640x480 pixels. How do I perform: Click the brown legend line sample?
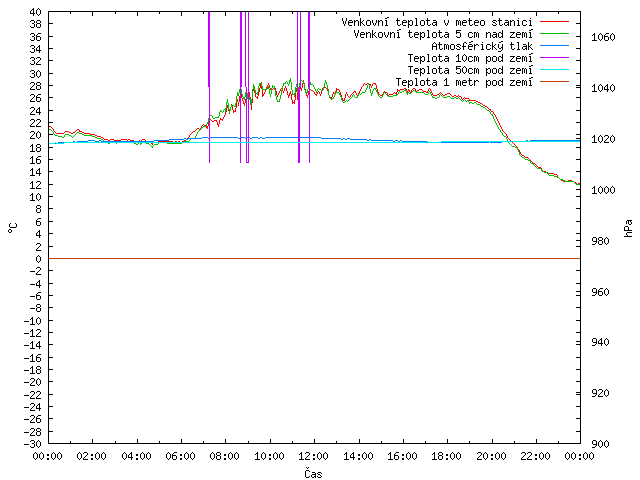click(x=554, y=82)
